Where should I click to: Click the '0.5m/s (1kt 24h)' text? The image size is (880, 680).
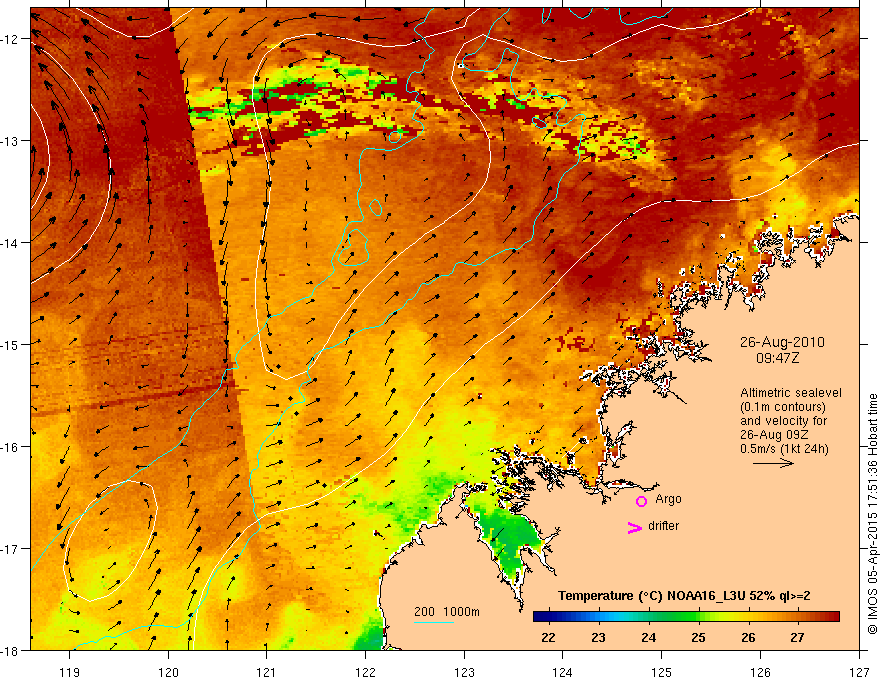tap(784, 449)
